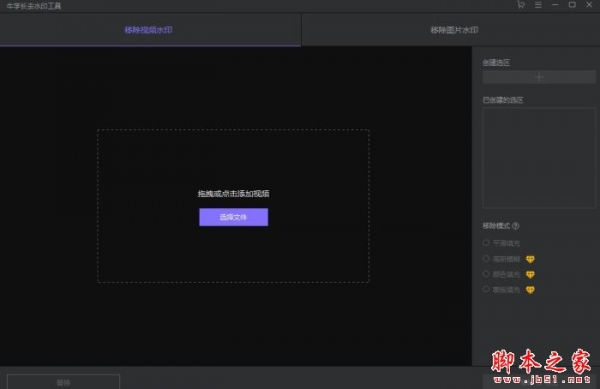Screen dimensions: 600x389
Task: Select the 高斯模糊 radio option
Action: tap(486, 259)
